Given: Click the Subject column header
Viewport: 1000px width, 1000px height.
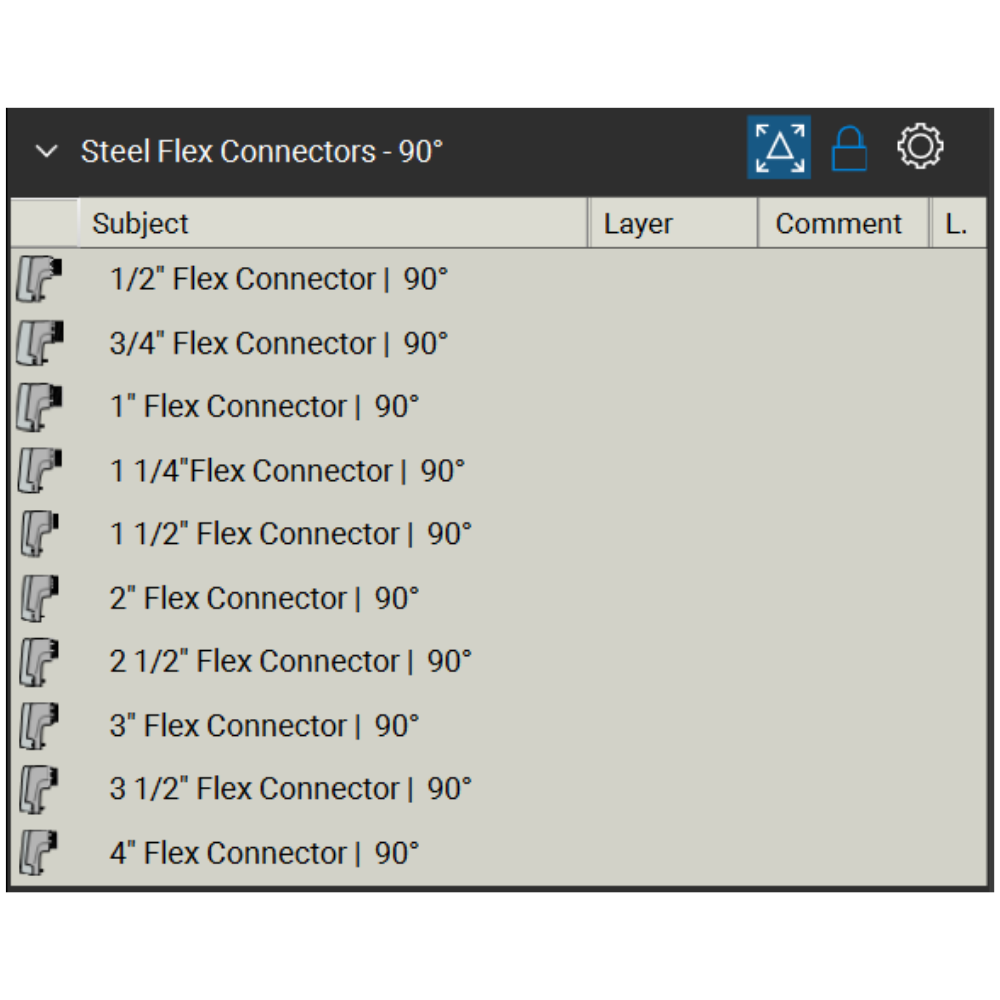Looking at the screenshot, I should (332, 223).
